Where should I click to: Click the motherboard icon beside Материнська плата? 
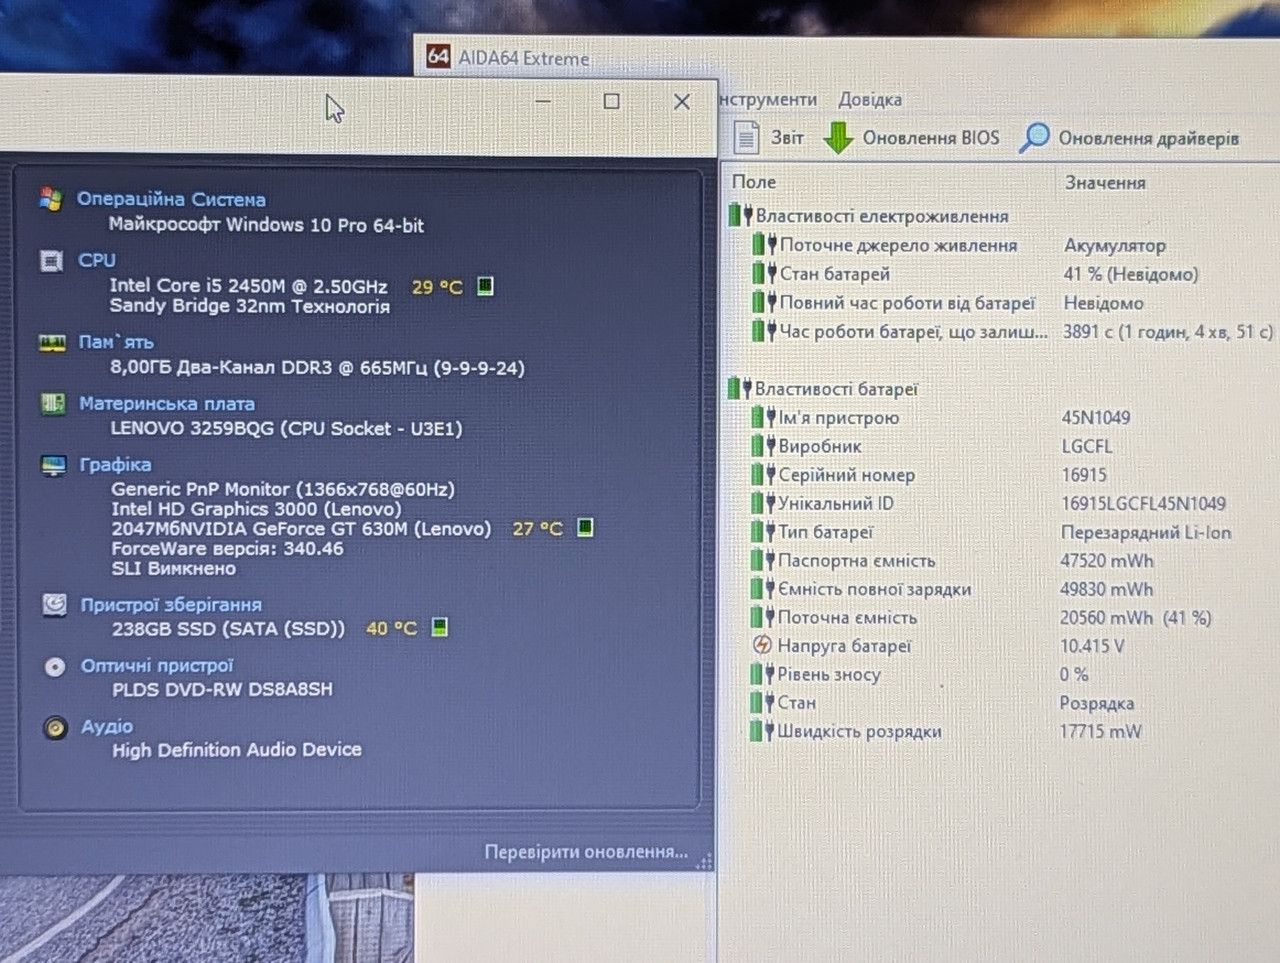(x=53, y=404)
